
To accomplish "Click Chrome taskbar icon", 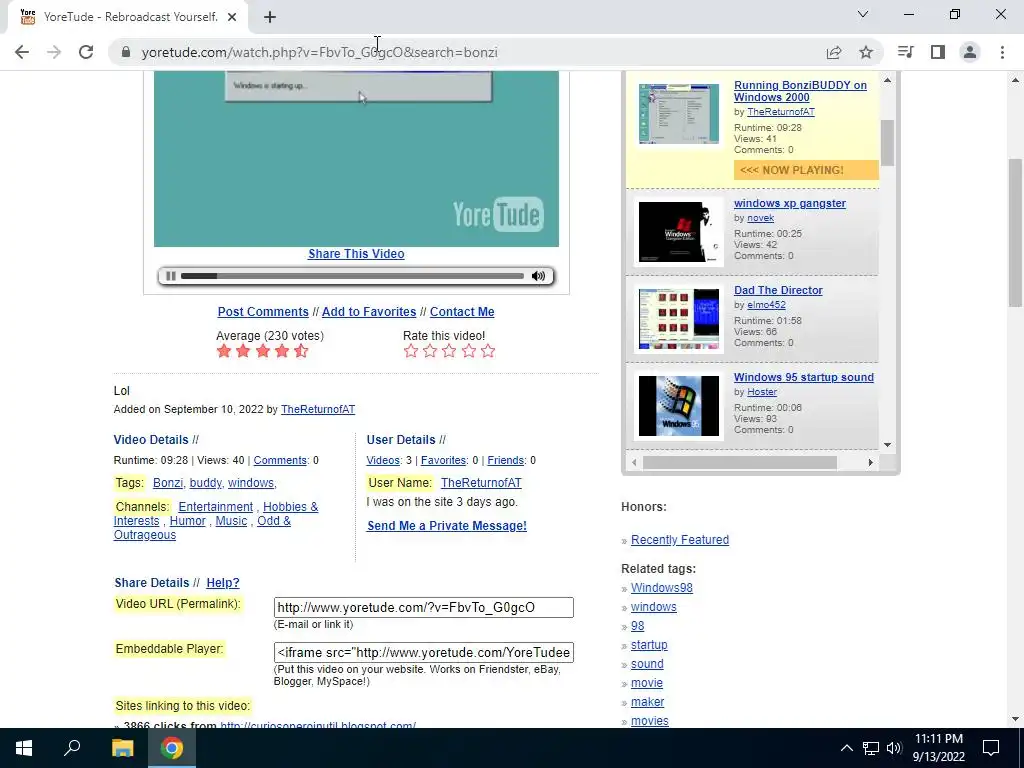I will point(172,748).
